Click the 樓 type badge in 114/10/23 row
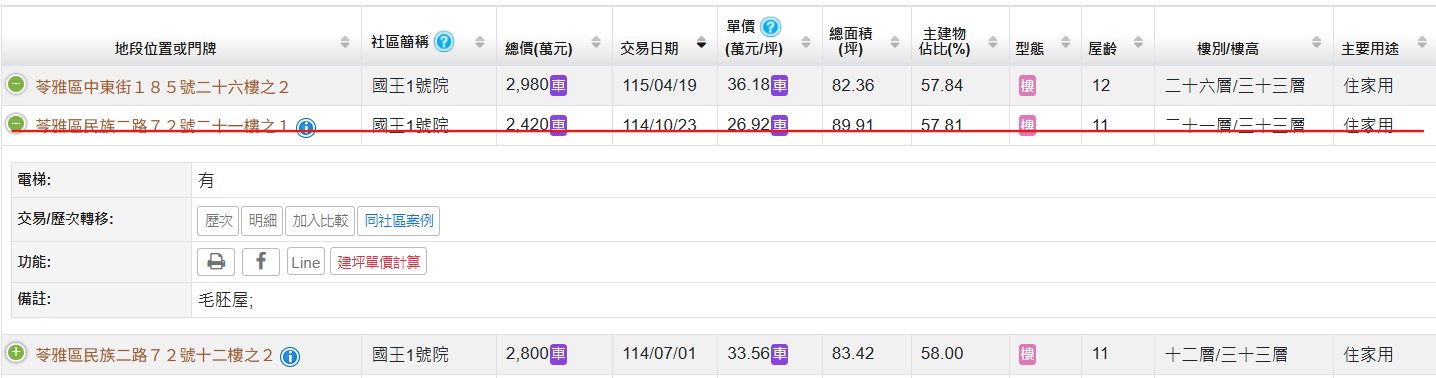The width and height of the screenshot is (1436, 378). pyautogui.click(x=1027, y=125)
